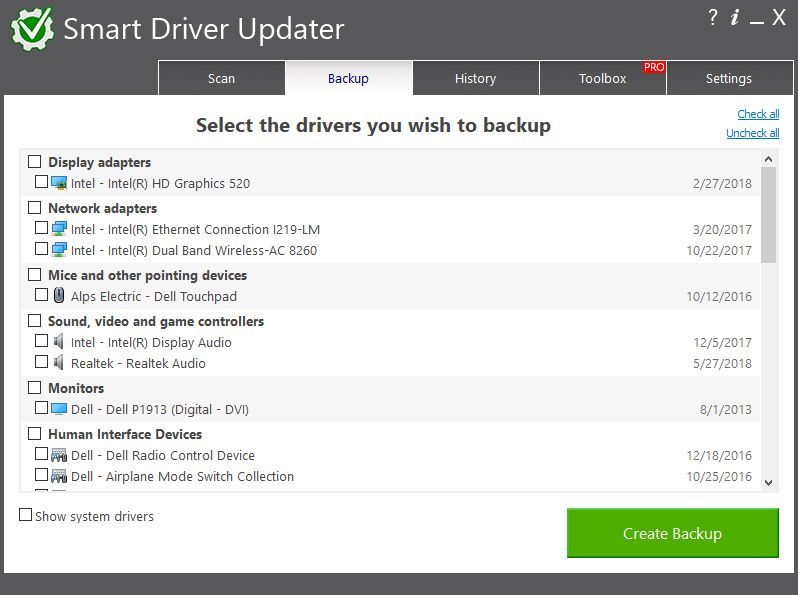798x595 pixels.
Task: Click the Smart Driver Updater gear logo
Action: [32, 29]
